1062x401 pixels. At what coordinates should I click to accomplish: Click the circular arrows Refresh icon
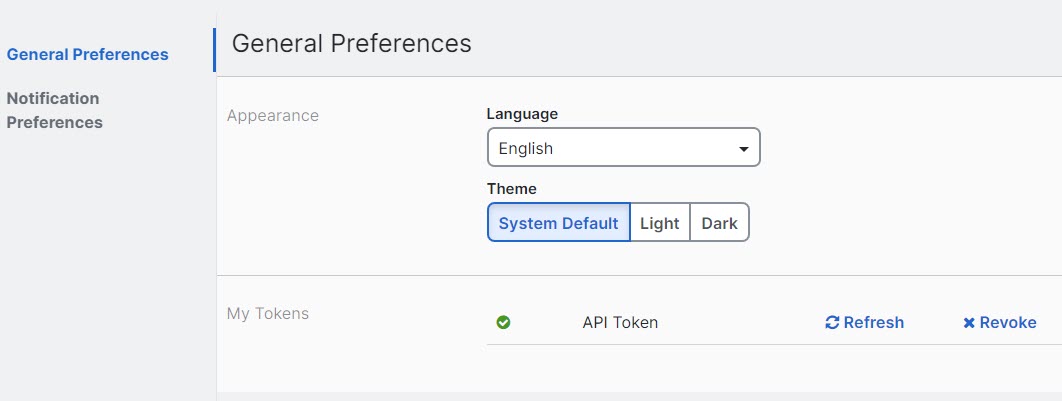(x=832, y=323)
